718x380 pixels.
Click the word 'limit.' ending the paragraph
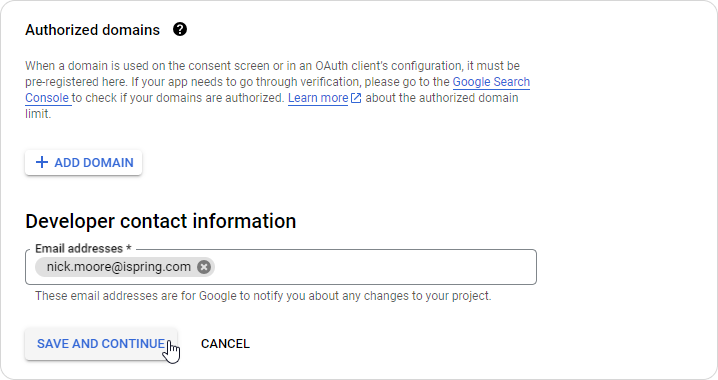coord(38,114)
